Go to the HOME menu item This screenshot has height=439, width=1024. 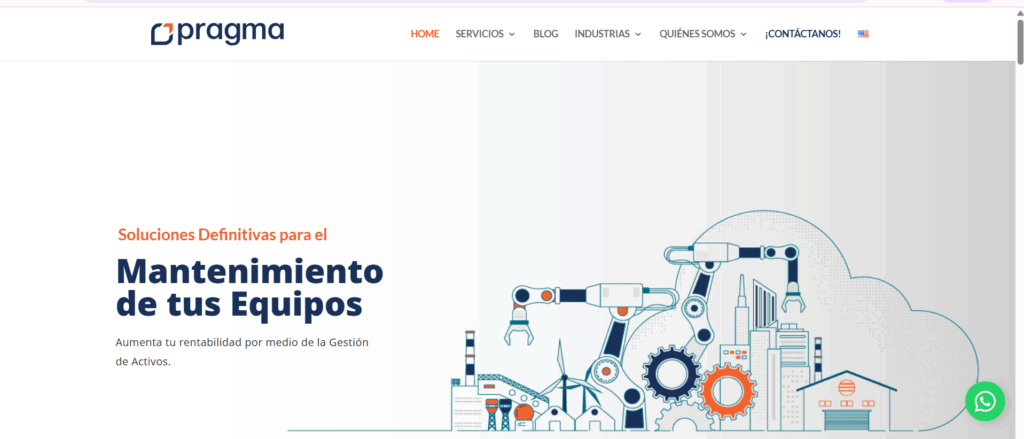click(424, 34)
